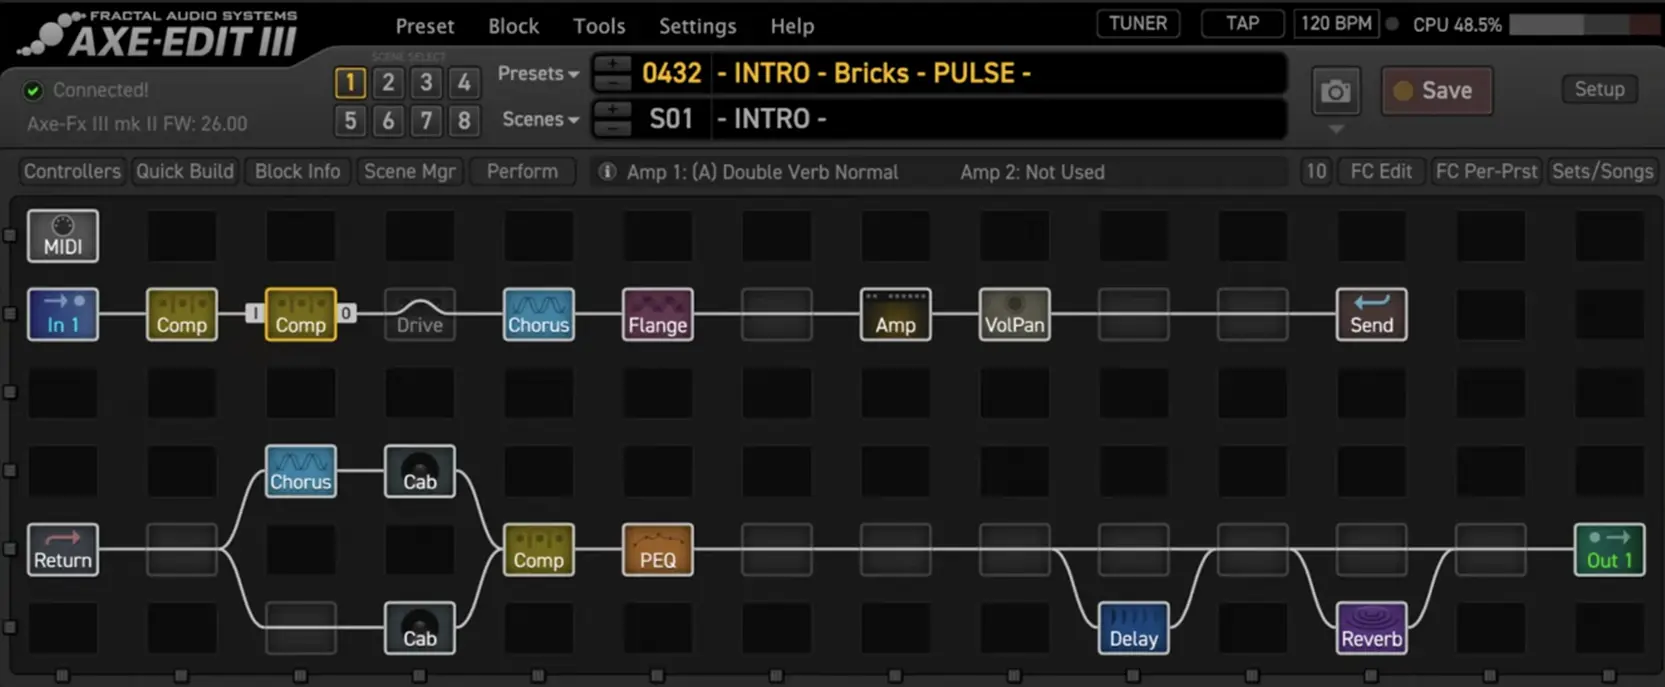Click the camera snapshot icon
Viewport: 1665px width, 687px height.
point(1335,92)
